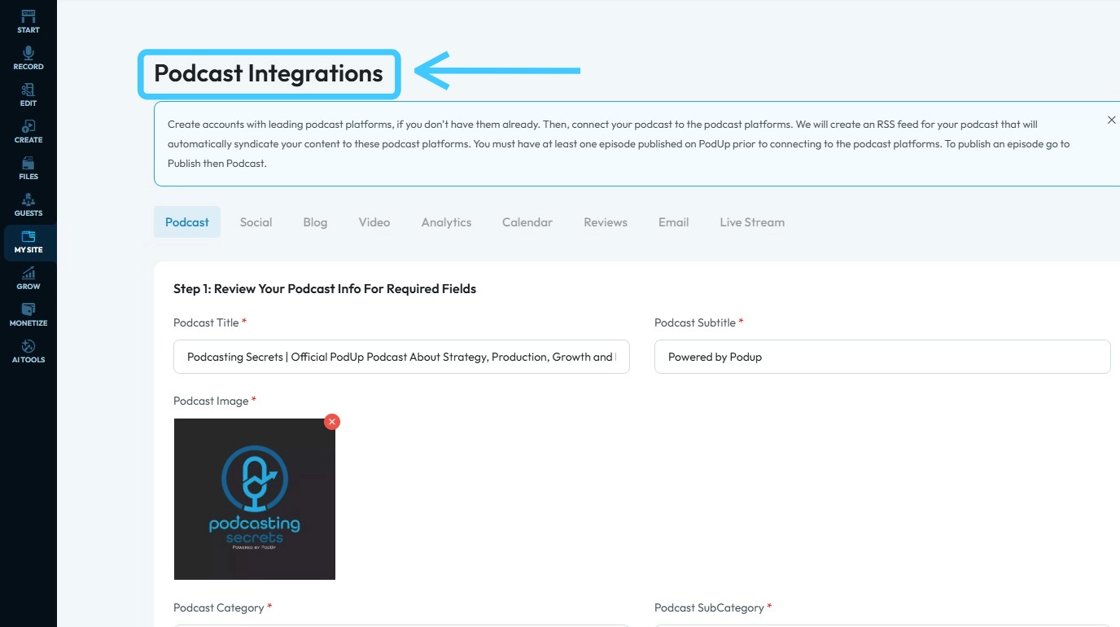
Task: Open the Start section in sidebar
Action: tap(28, 21)
